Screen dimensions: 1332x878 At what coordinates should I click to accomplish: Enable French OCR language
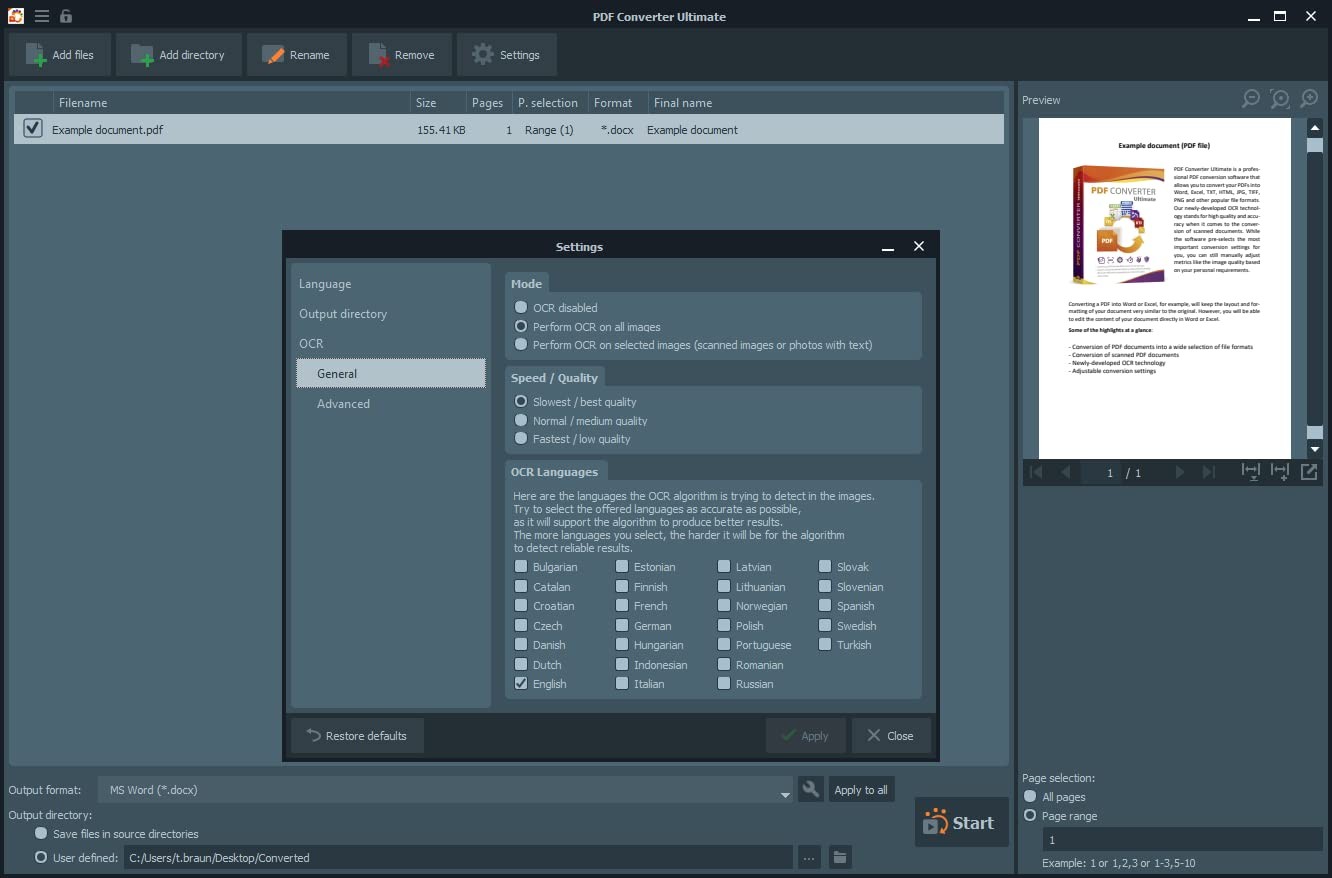click(x=622, y=605)
